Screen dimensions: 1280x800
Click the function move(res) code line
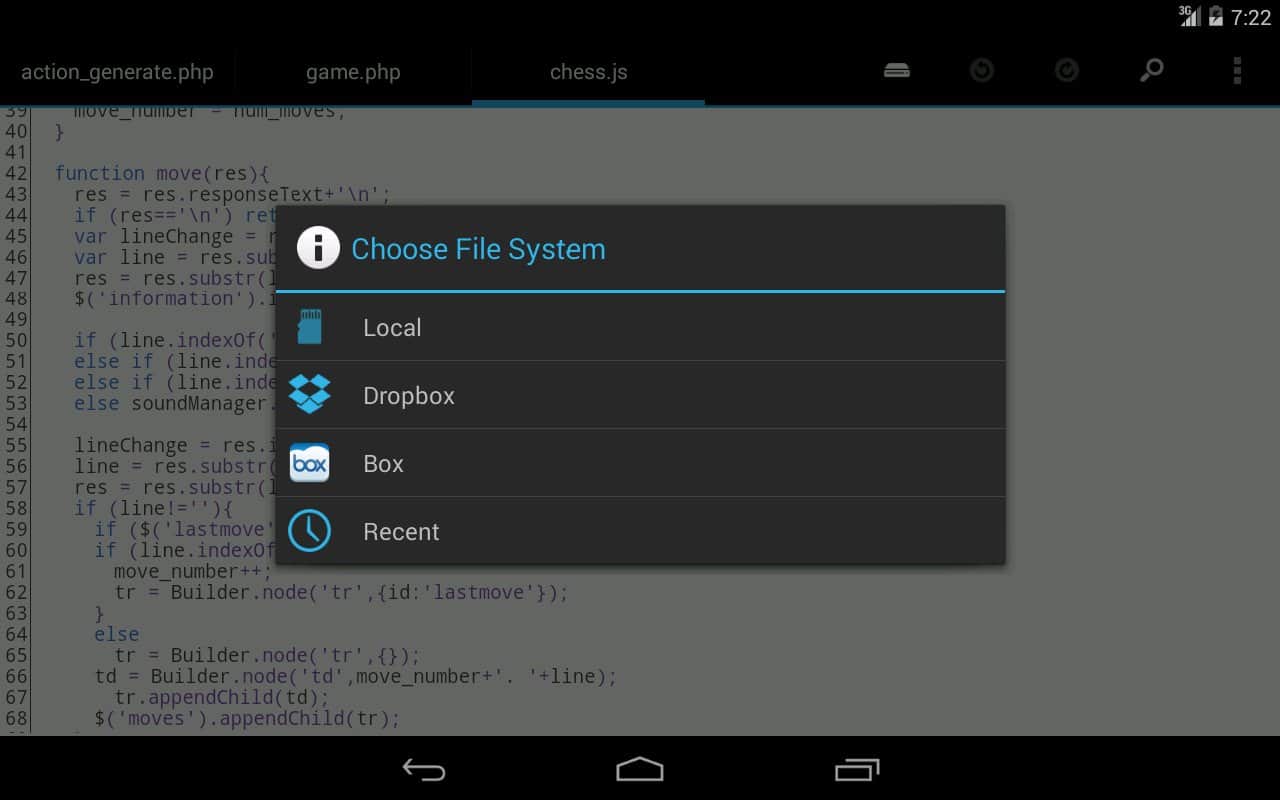point(162,173)
